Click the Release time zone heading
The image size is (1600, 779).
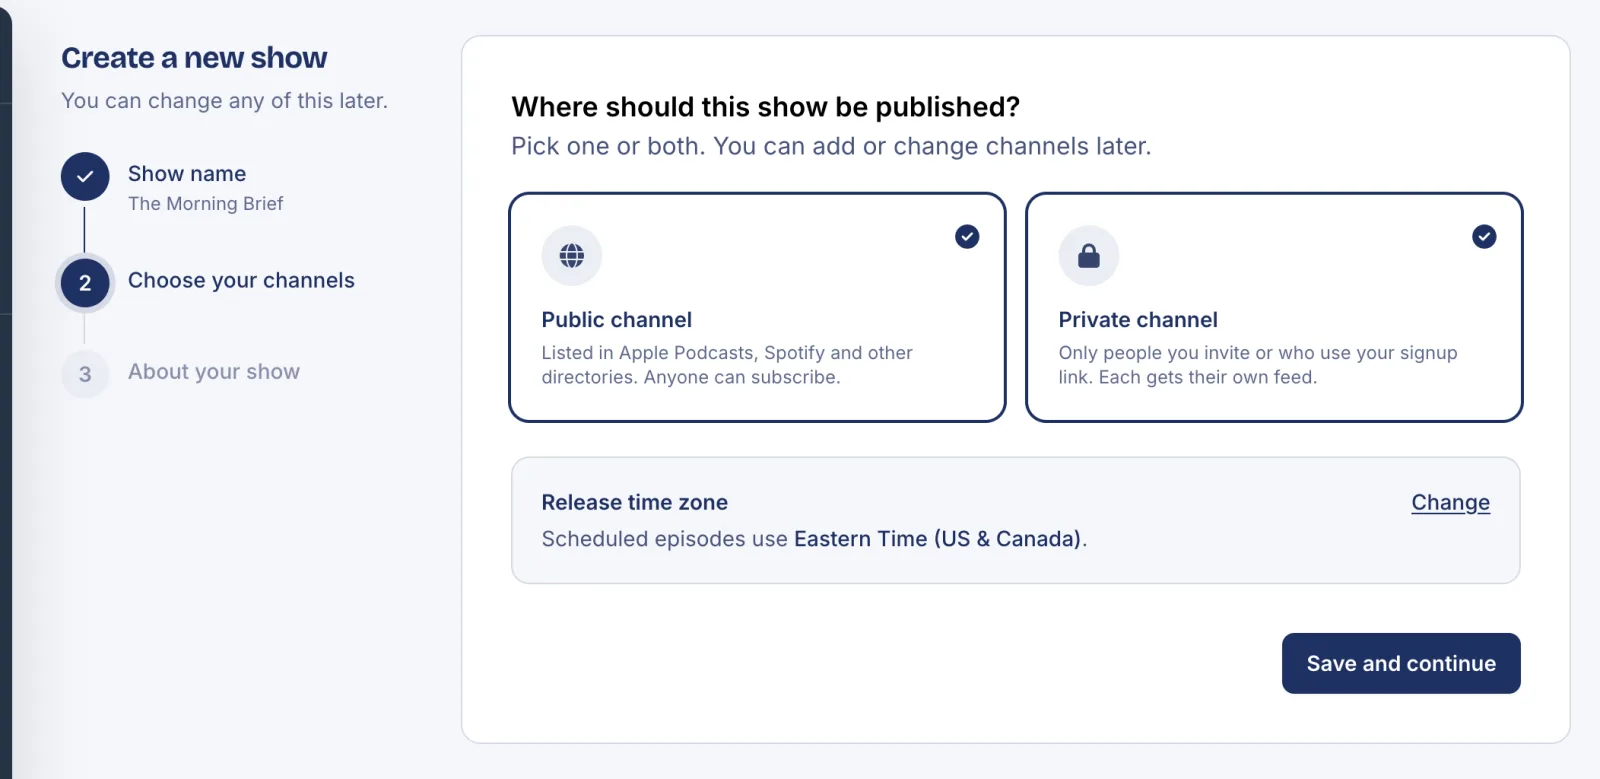(635, 503)
